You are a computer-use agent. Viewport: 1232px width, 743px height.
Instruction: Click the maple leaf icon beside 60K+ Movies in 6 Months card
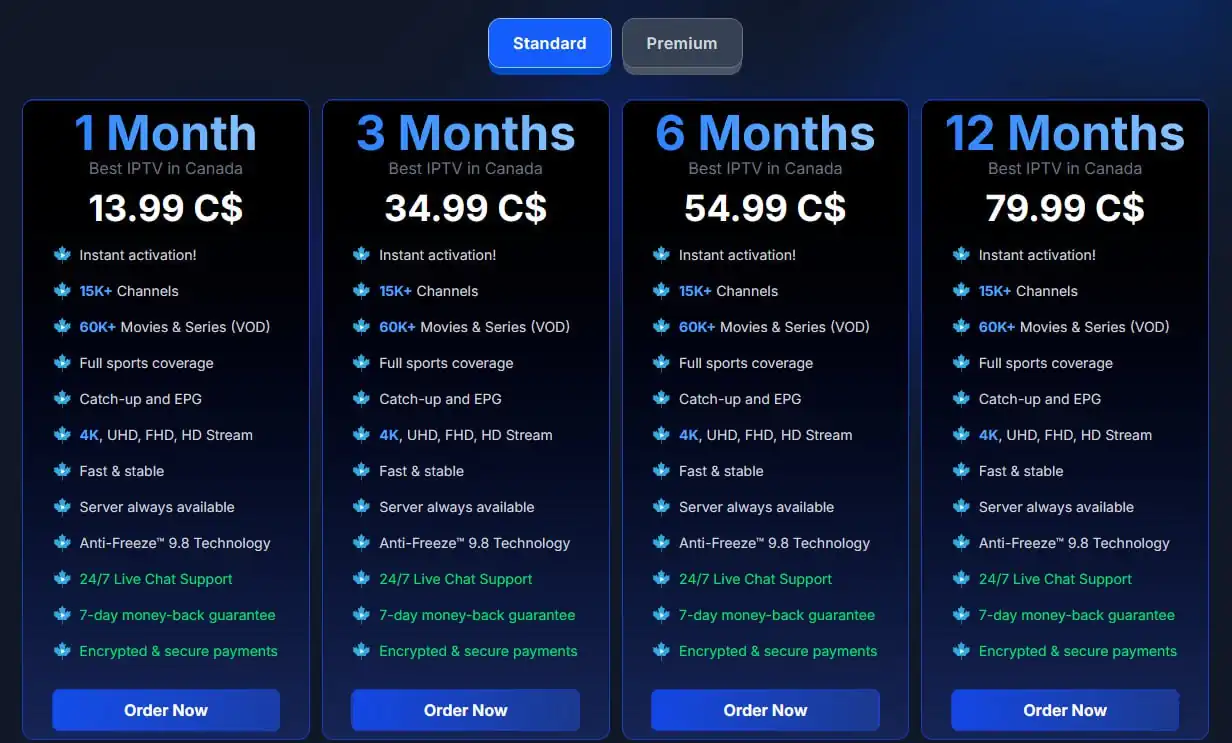(x=661, y=327)
